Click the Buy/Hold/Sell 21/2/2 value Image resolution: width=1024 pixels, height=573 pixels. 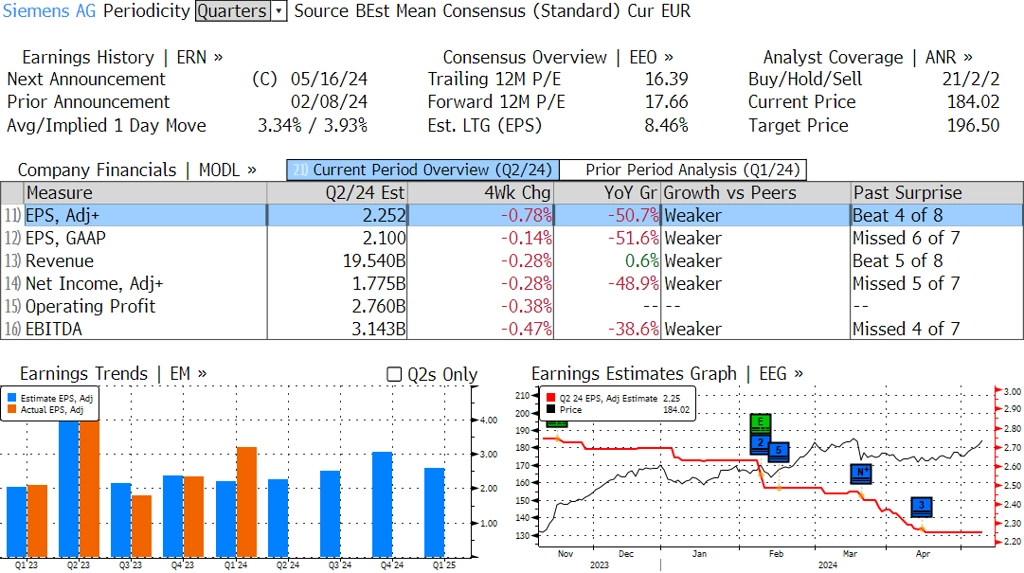970,79
